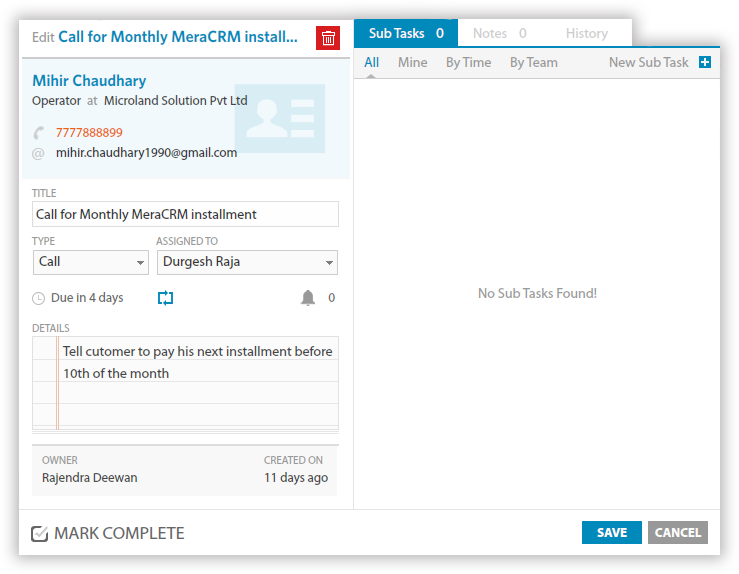Image resolution: width=739 pixels, height=574 pixels.
Task: Open the Type dropdown showing Call
Action: pyautogui.click(x=91, y=262)
